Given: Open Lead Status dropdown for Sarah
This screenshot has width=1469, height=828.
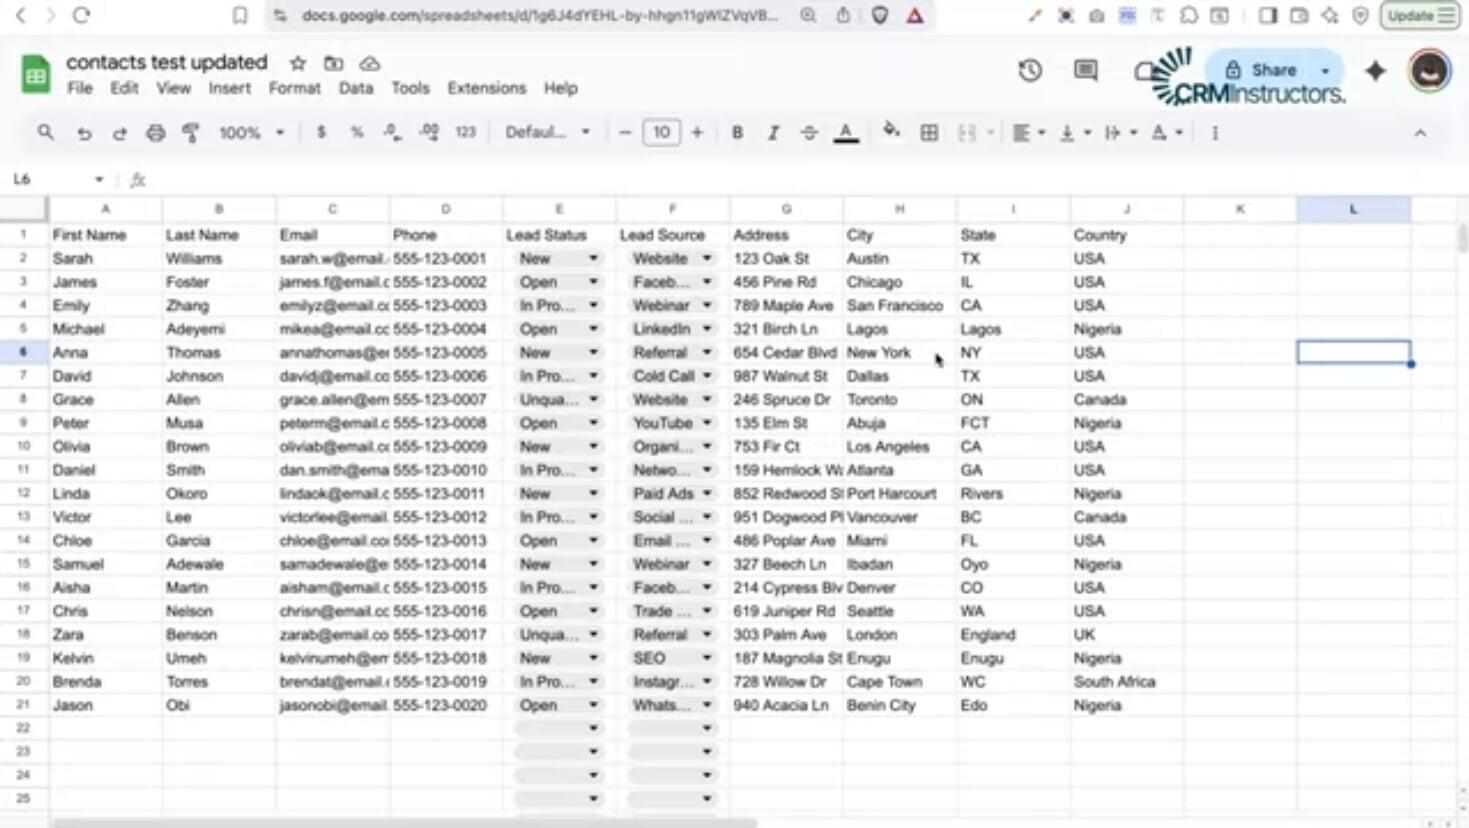Looking at the screenshot, I should pyautogui.click(x=593, y=259).
